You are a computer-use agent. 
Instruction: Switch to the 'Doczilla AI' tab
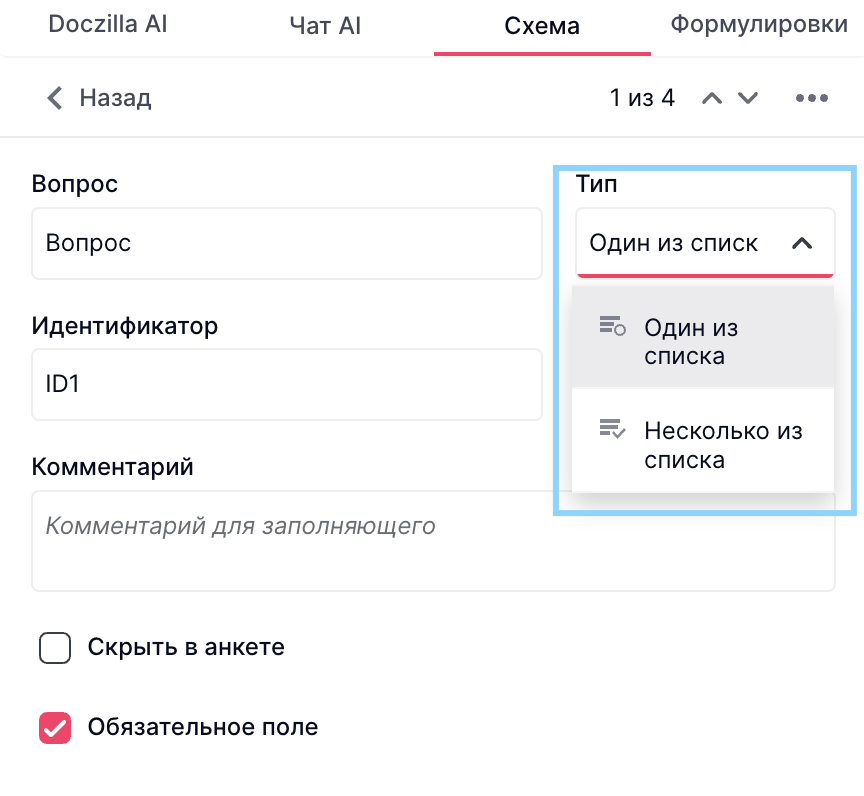(x=108, y=25)
